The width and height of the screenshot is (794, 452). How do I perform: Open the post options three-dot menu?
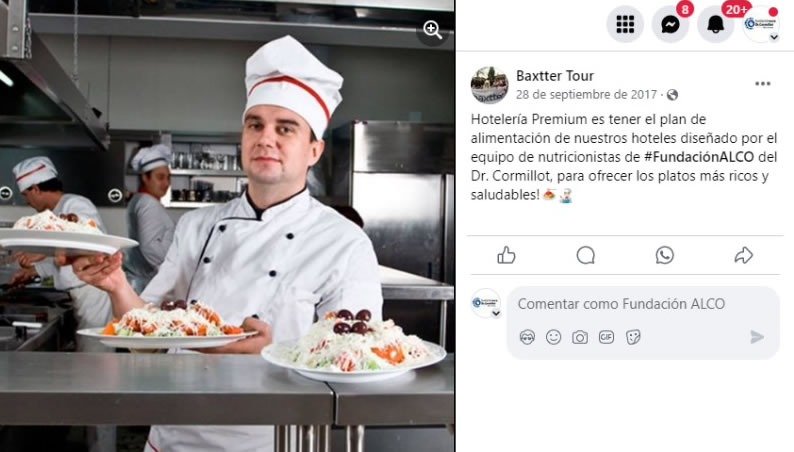click(x=763, y=84)
